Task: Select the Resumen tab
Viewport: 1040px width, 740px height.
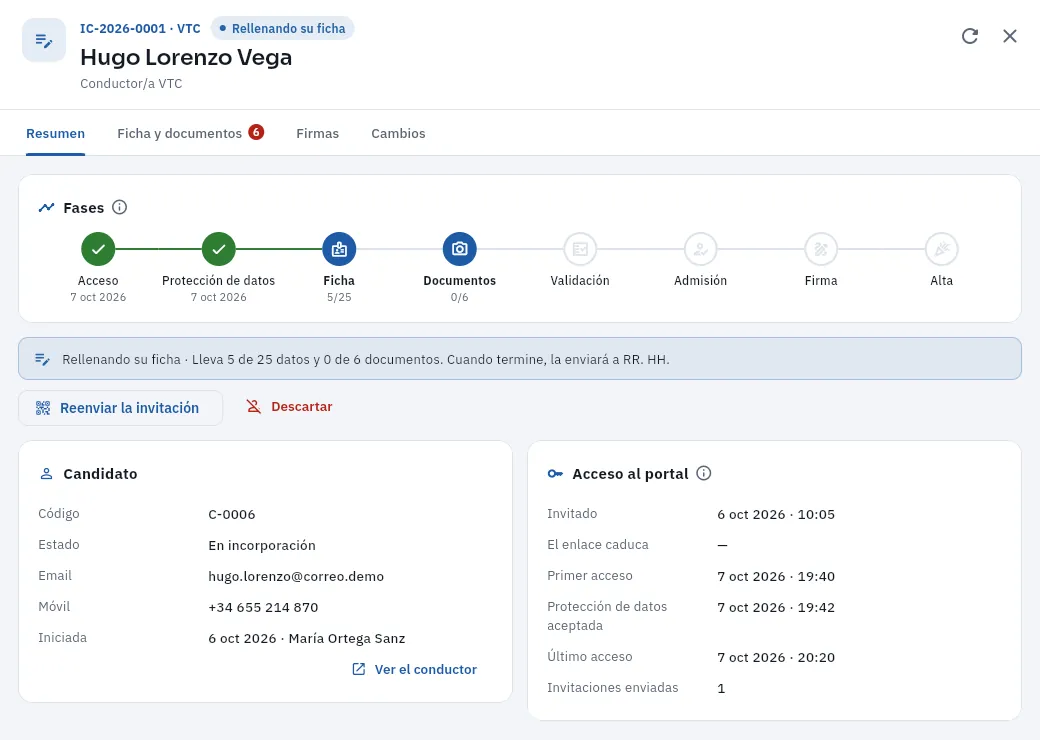Action: (x=56, y=133)
